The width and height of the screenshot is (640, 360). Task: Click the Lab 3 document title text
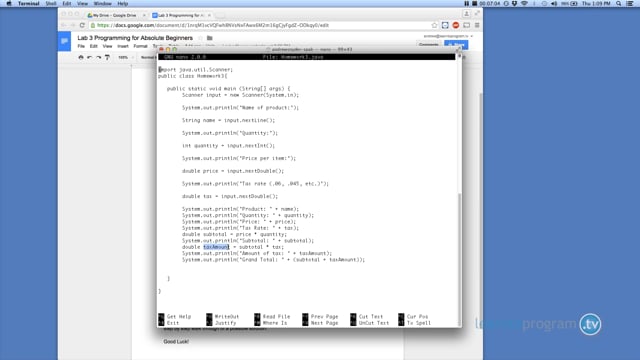[135, 38]
